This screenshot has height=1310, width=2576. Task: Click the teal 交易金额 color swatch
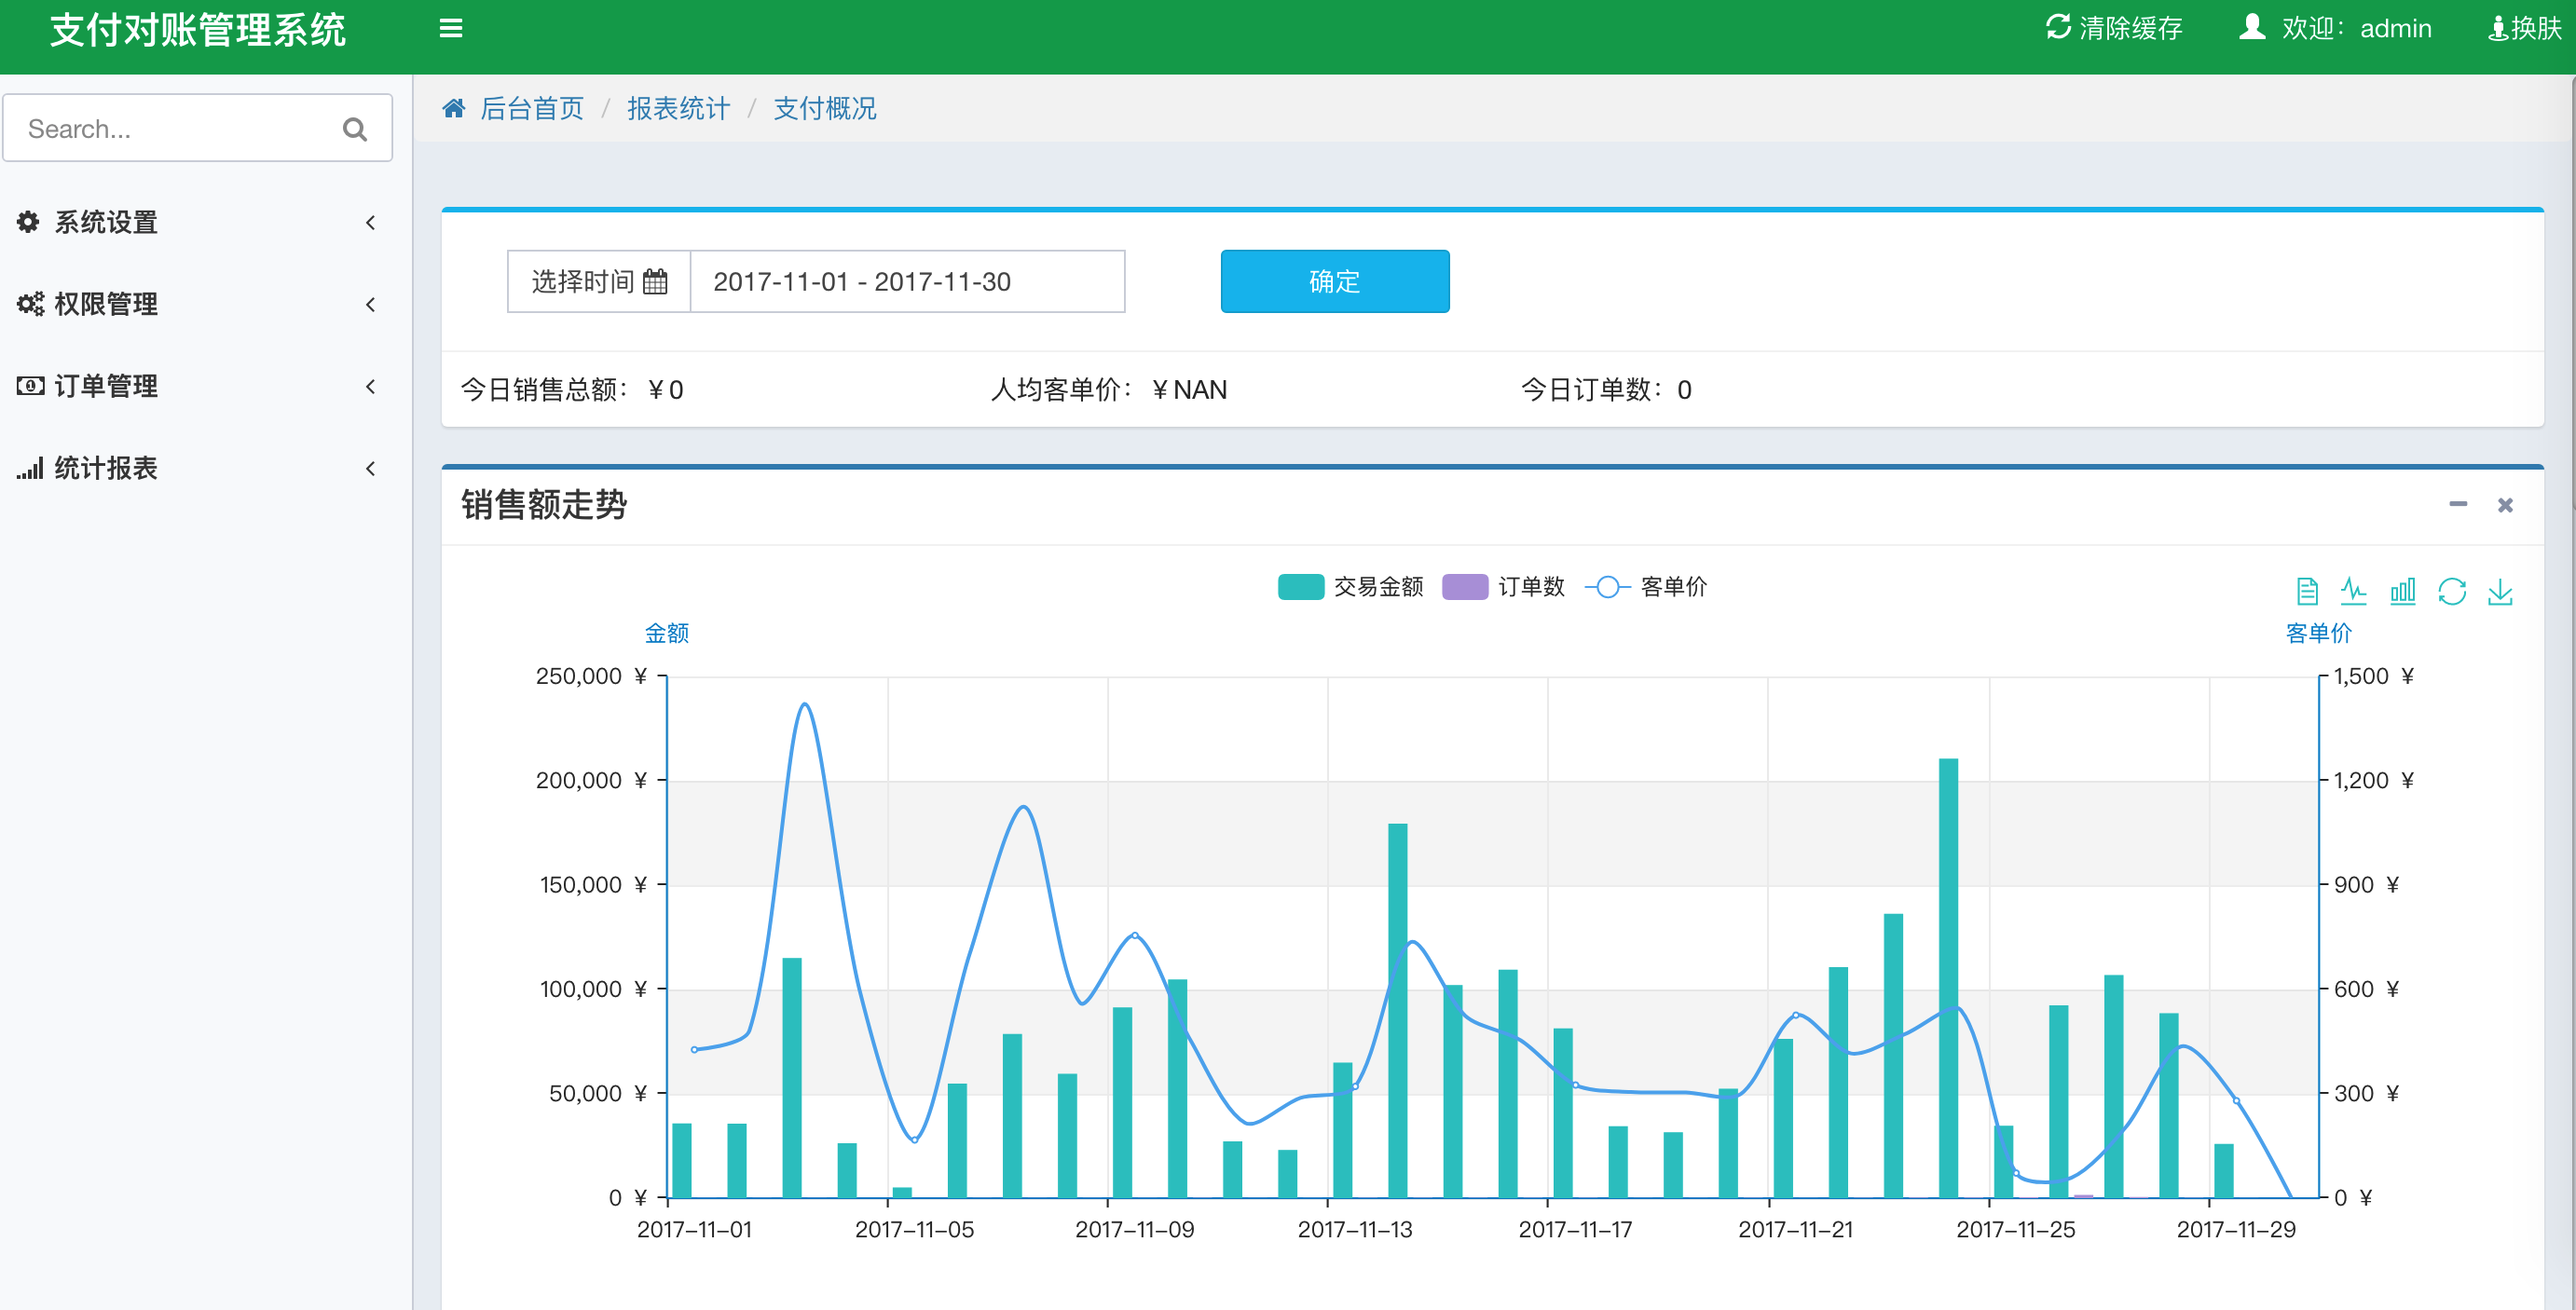coord(1301,587)
